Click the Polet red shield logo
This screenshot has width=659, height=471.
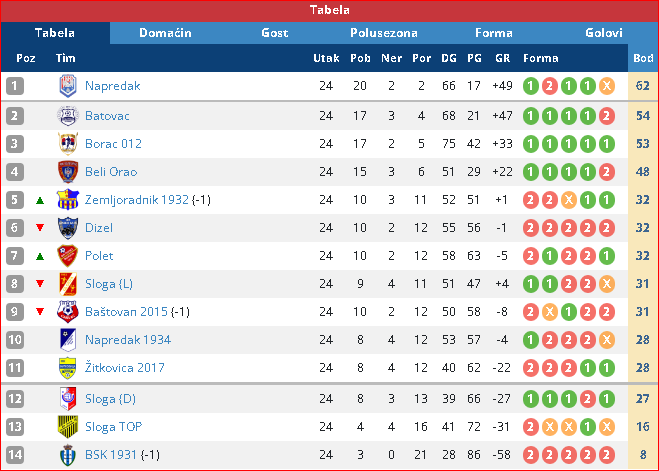[68, 255]
